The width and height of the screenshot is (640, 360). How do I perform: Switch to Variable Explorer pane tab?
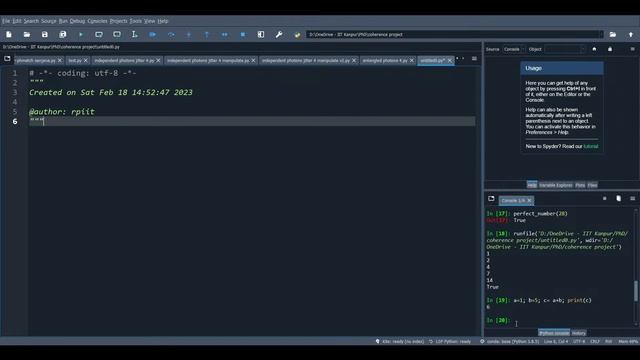tap(556, 185)
